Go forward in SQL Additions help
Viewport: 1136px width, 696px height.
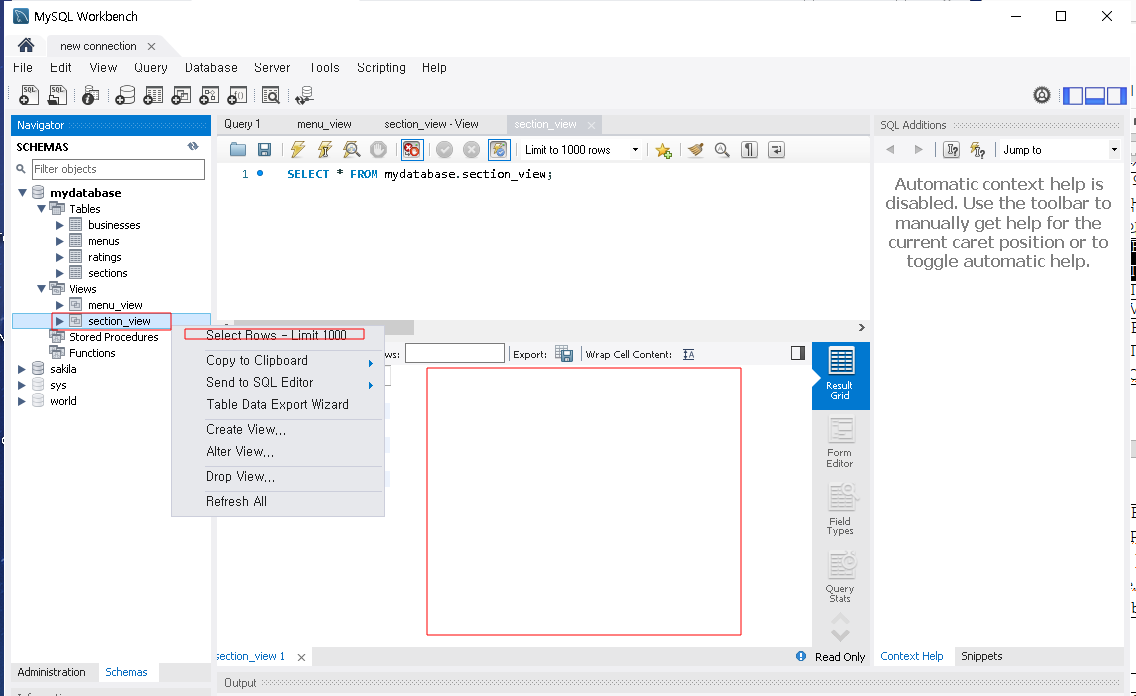(x=919, y=150)
